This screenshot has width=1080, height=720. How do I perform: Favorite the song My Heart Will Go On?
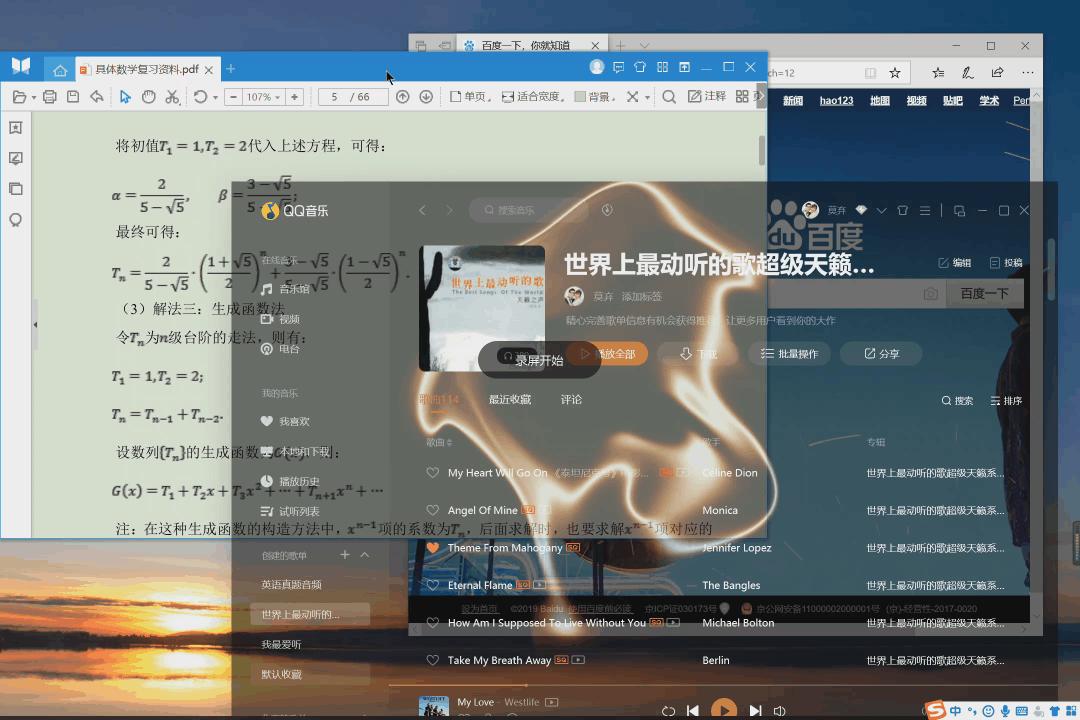click(432, 472)
